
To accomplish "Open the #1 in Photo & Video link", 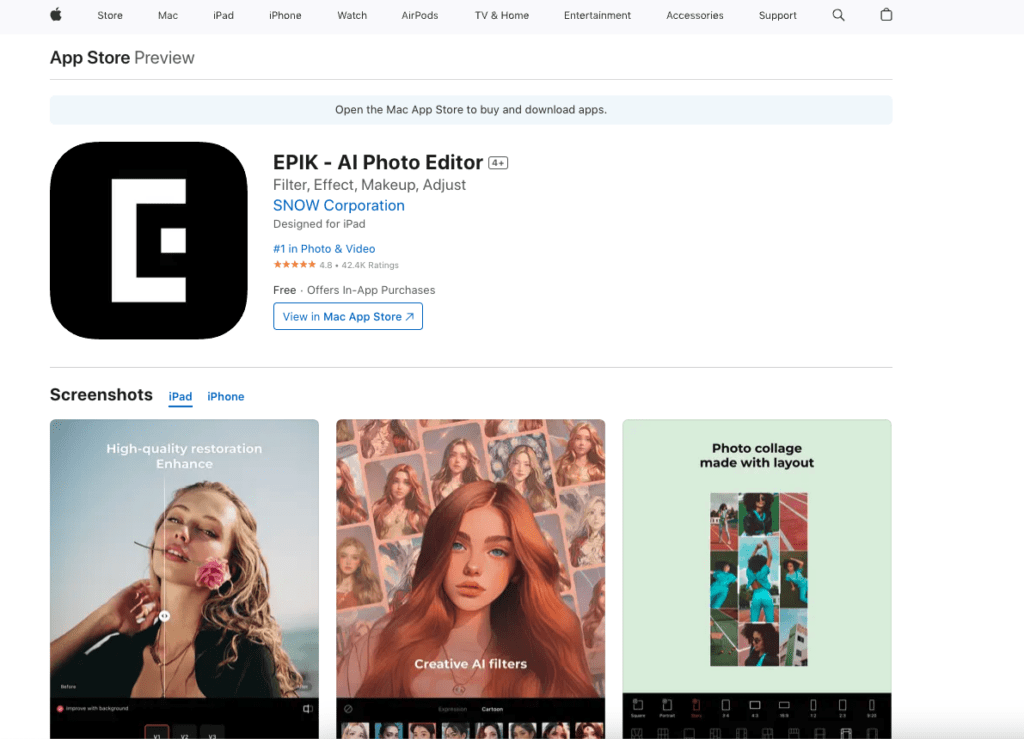I will (x=324, y=249).
